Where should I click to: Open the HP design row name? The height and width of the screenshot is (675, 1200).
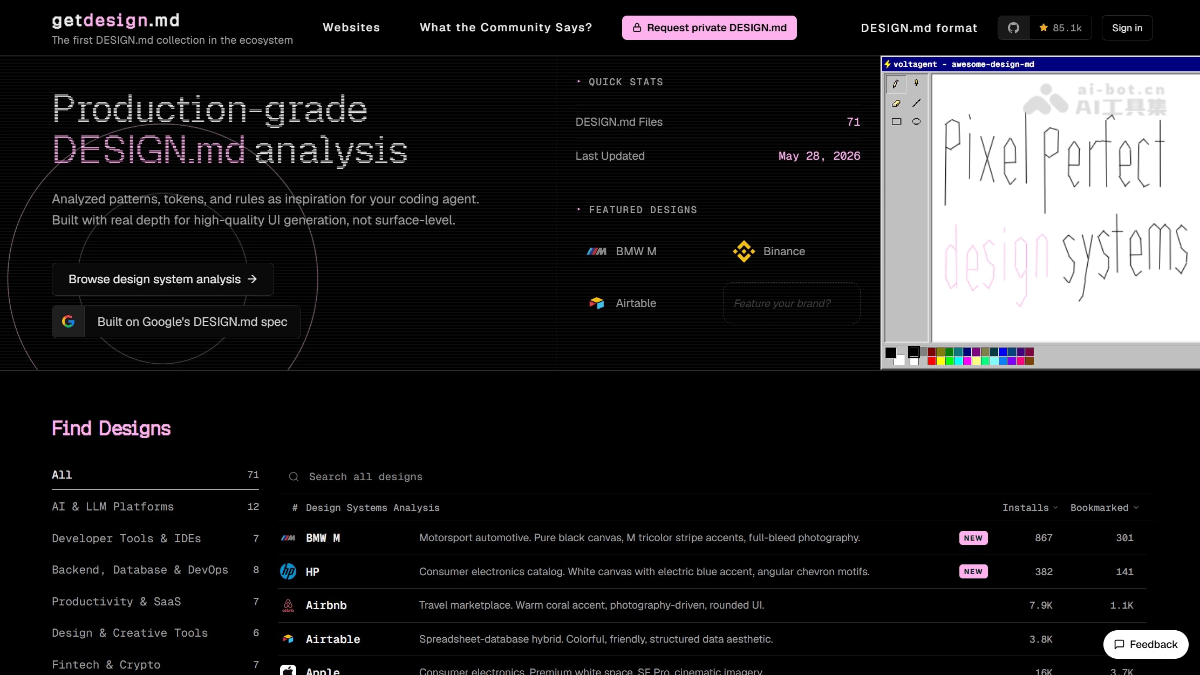(313, 571)
